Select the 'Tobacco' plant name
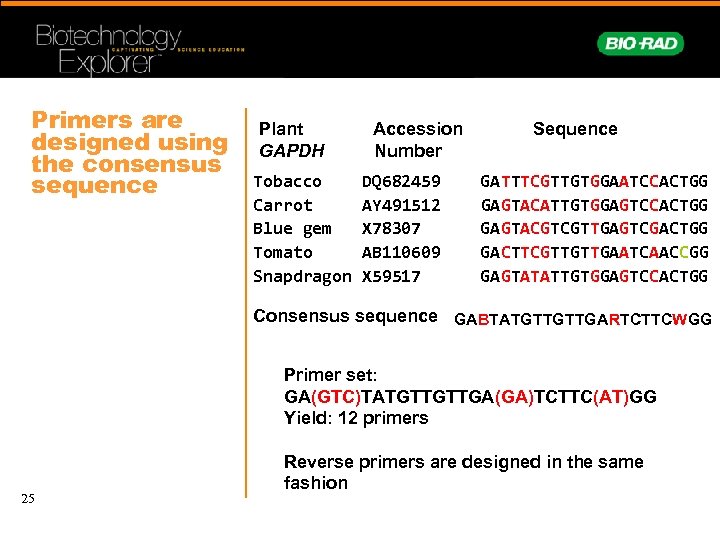The height and width of the screenshot is (540, 720). [287, 181]
